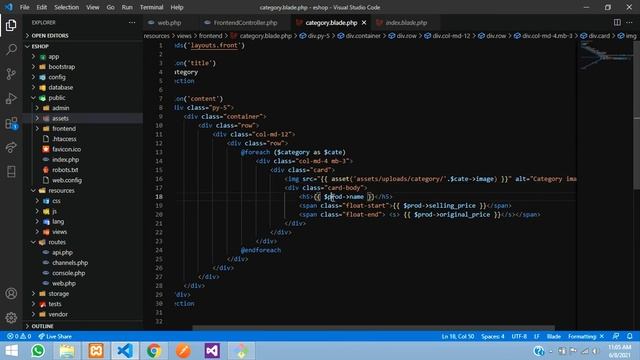Click Live Share in status bar
Image resolution: width=640 pixels, height=360 pixels.
pyautogui.click(x=55, y=336)
